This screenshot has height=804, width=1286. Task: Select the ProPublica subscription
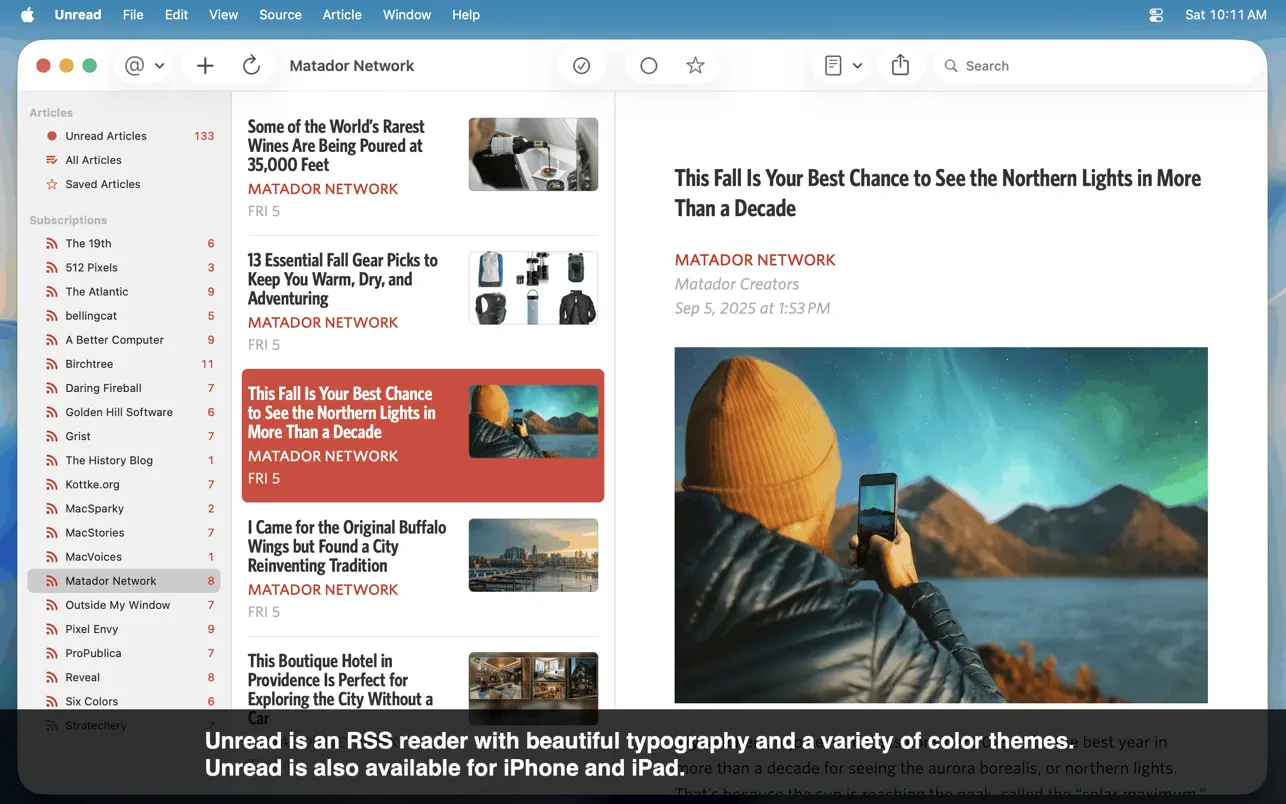[124, 653]
